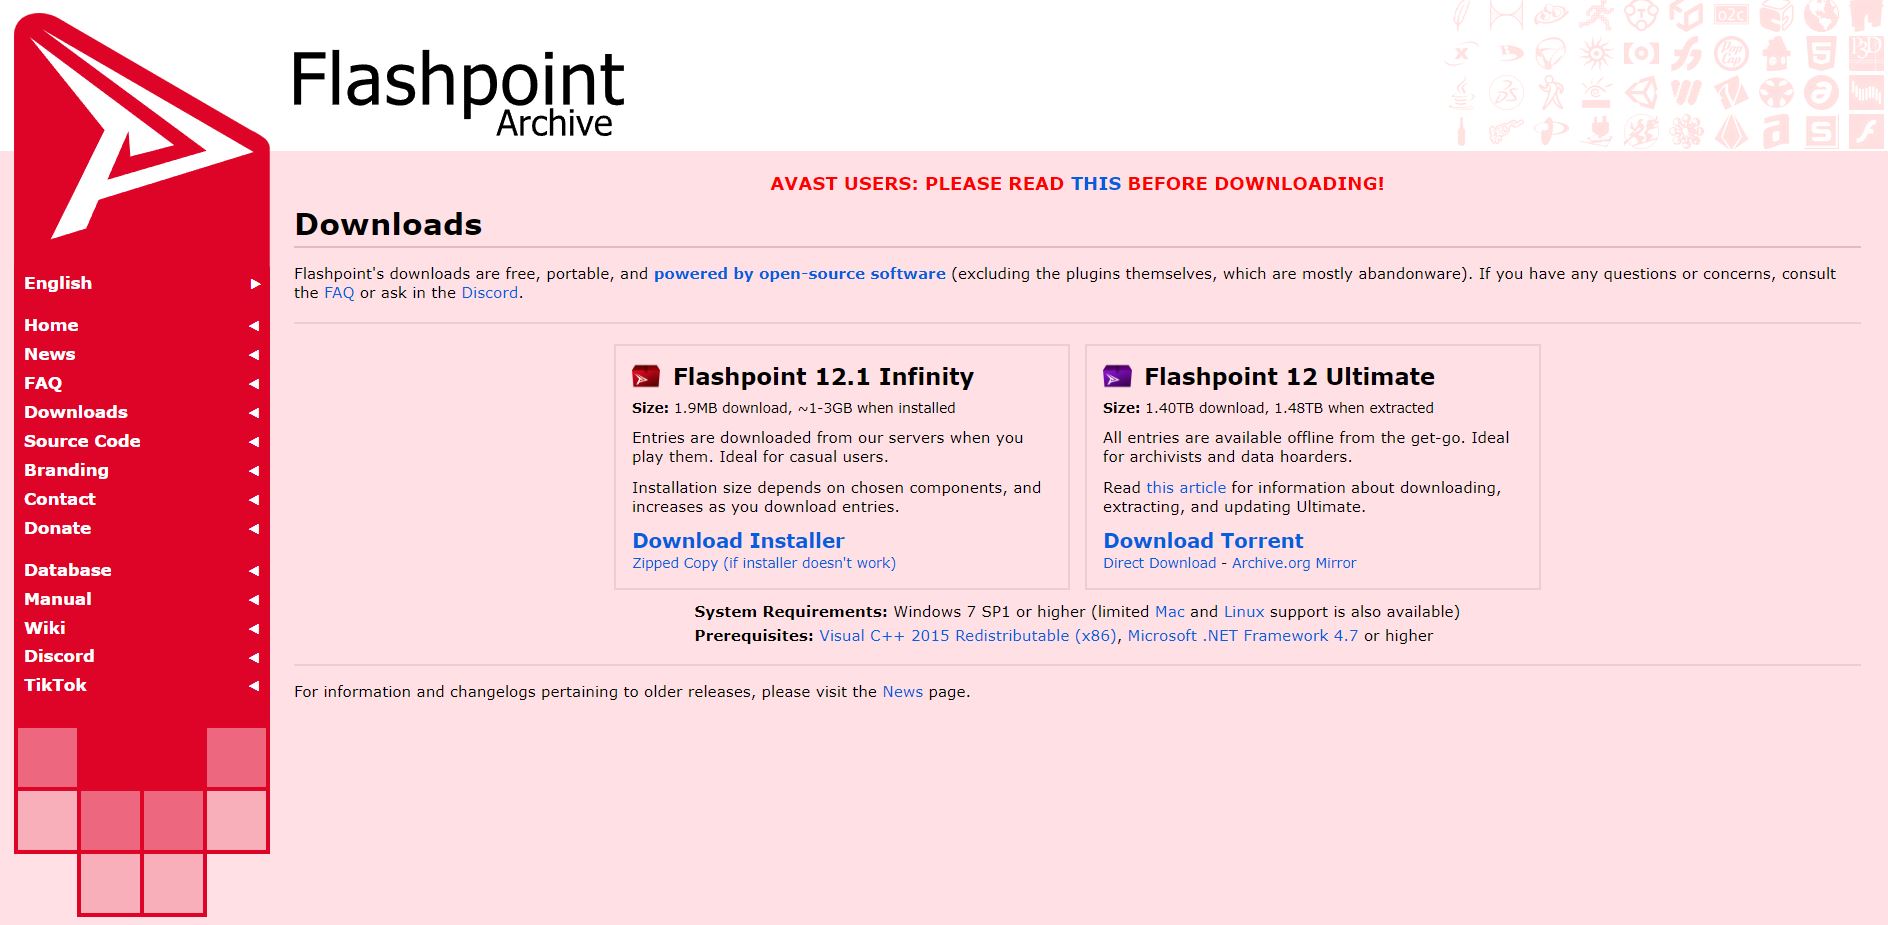
Task: Click the faded PopCap circle icon
Action: pyautogui.click(x=1731, y=53)
